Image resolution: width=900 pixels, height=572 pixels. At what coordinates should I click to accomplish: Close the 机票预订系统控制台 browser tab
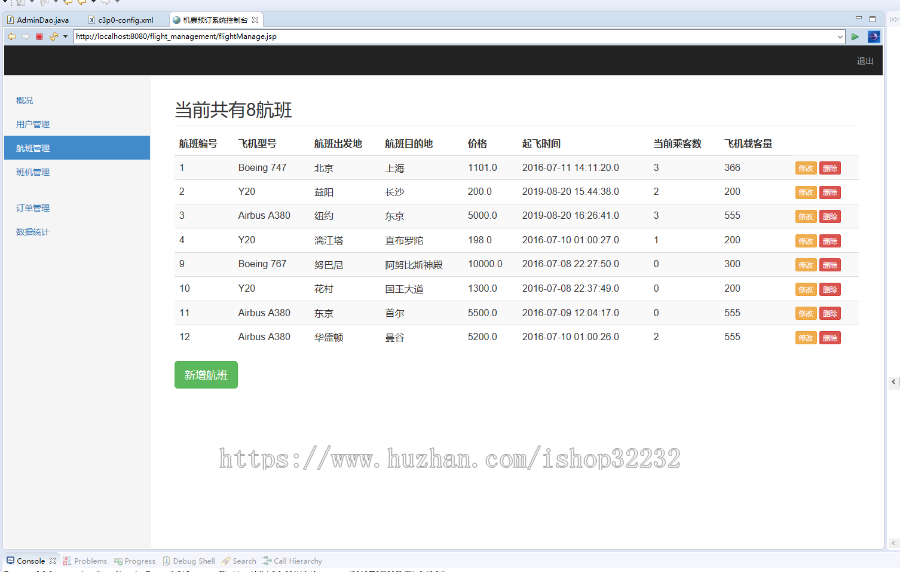click(x=255, y=20)
